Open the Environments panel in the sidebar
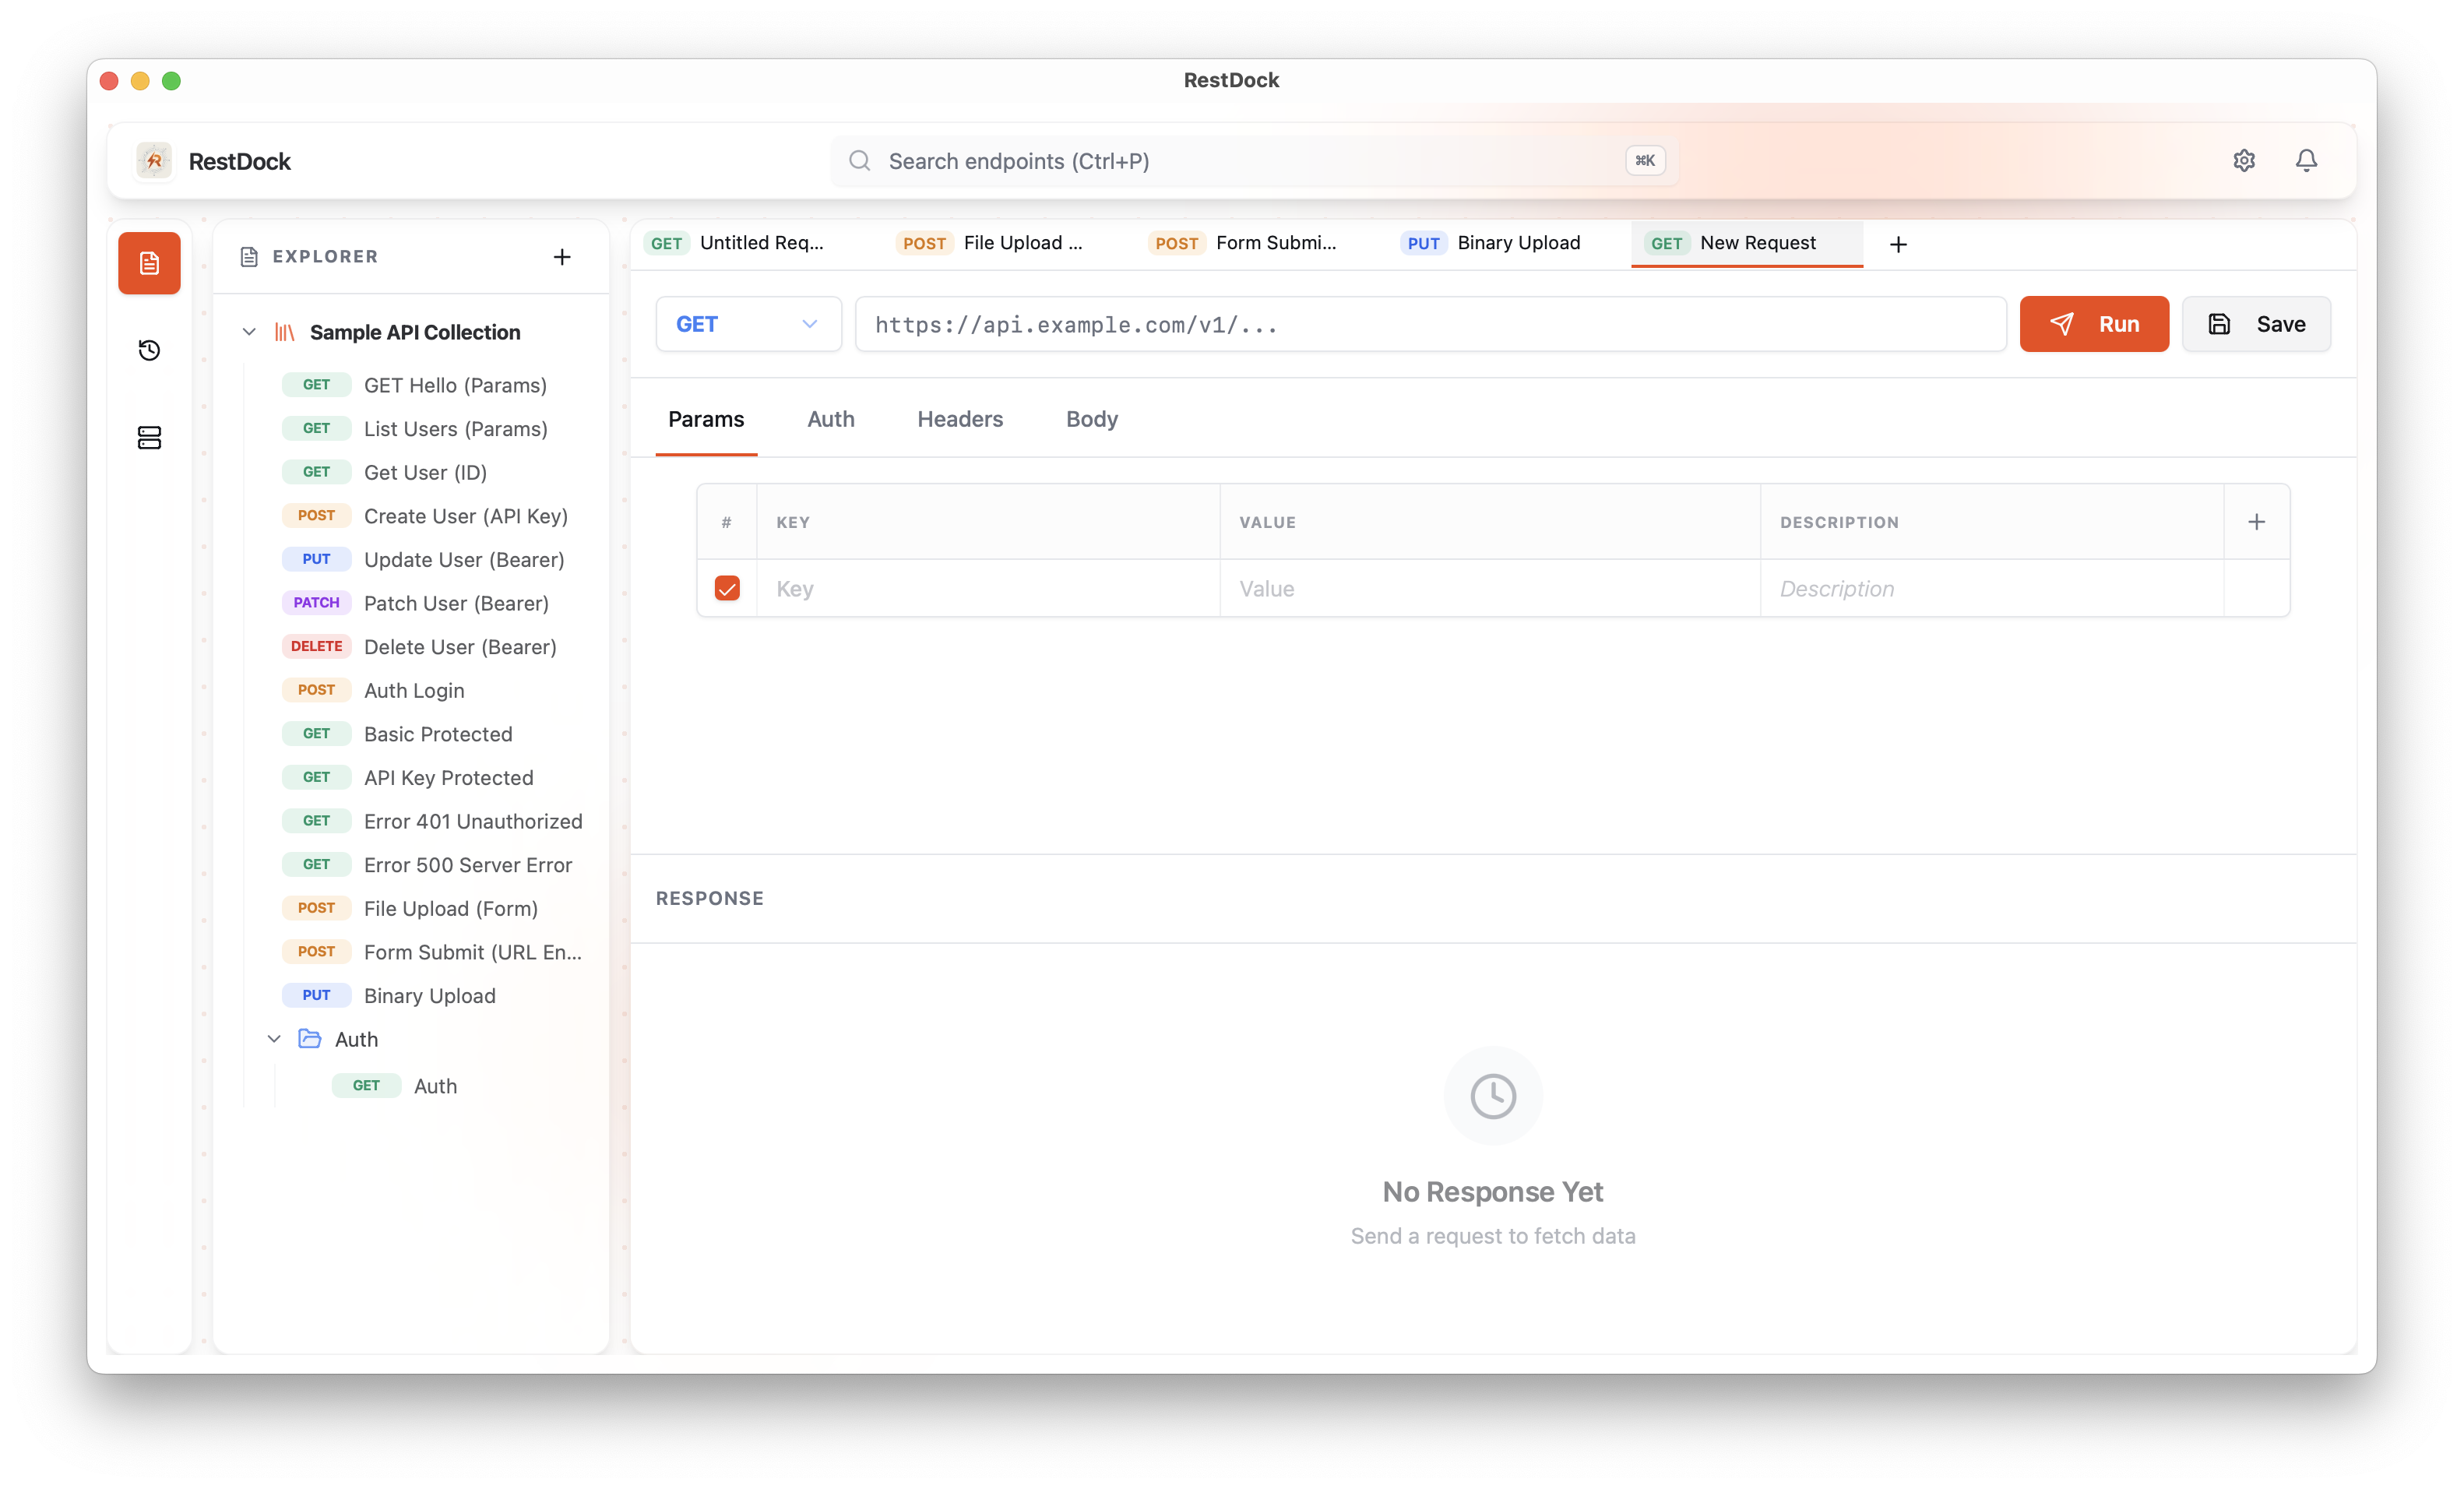Image resolution: width=2464 pixels, height=1489 pixels. (149, 437)
